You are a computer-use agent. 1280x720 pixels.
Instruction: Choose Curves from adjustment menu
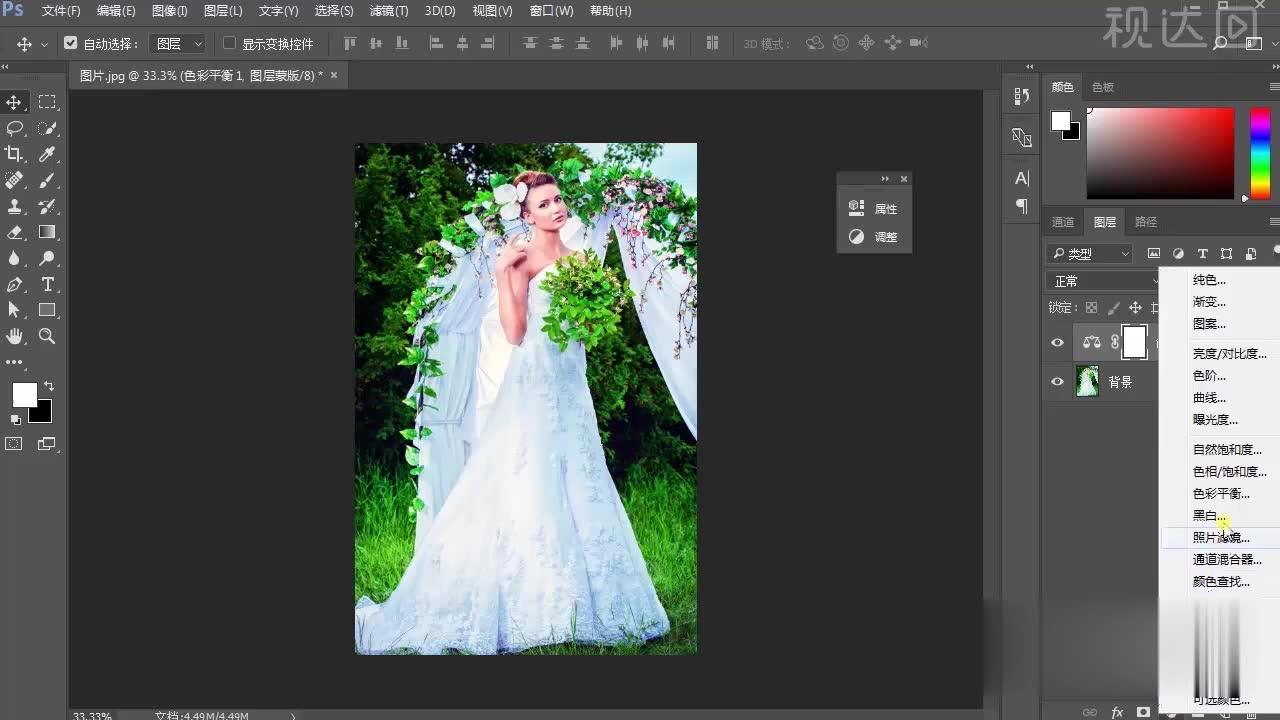pos(1209,398)
